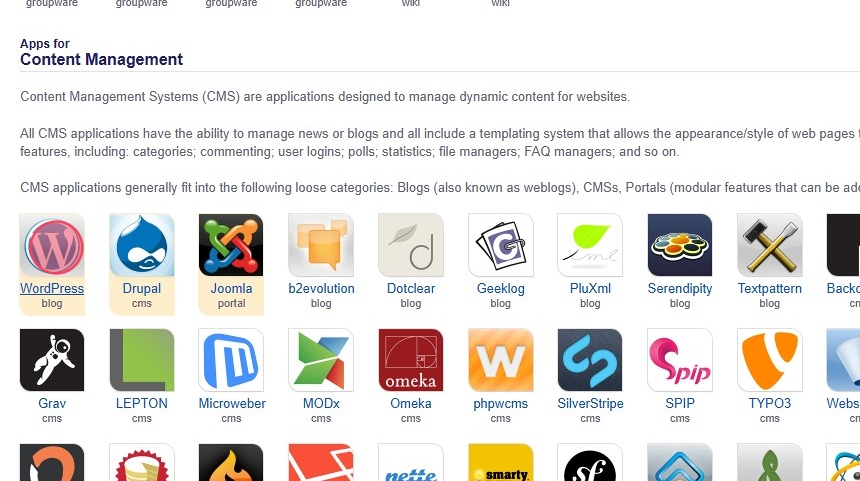The height and width of the screenshot is (481, 860).
Task: Click the Serendipity flower icon
Action: [680, 245]
